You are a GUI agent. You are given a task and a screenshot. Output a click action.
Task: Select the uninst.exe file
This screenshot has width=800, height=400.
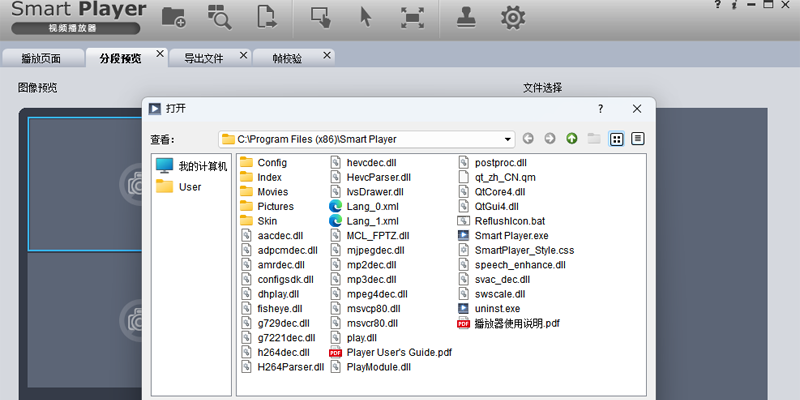[489, 309]
